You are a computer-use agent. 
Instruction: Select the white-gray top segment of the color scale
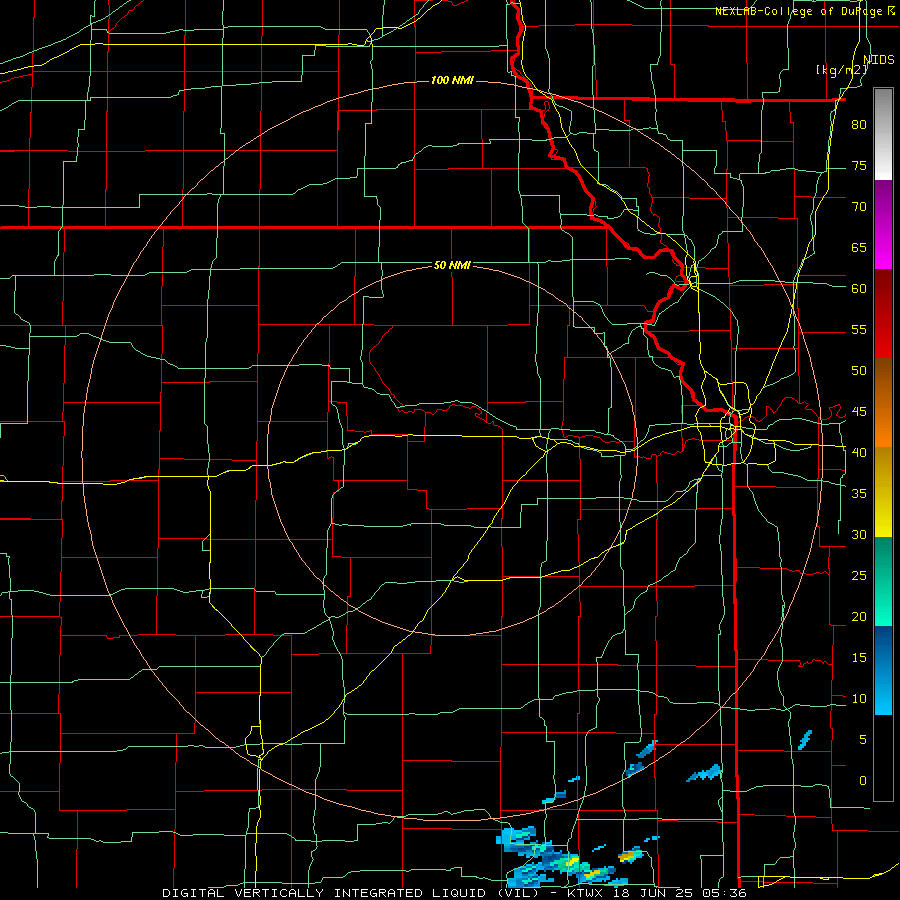coord(883,134)
